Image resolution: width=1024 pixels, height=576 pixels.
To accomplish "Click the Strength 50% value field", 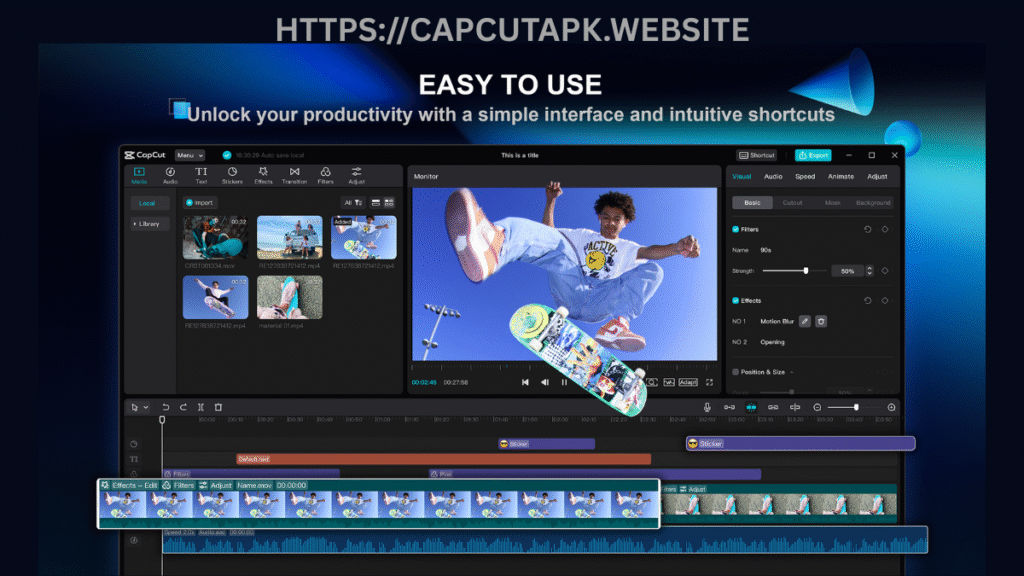I will click(x=848, y=271).
